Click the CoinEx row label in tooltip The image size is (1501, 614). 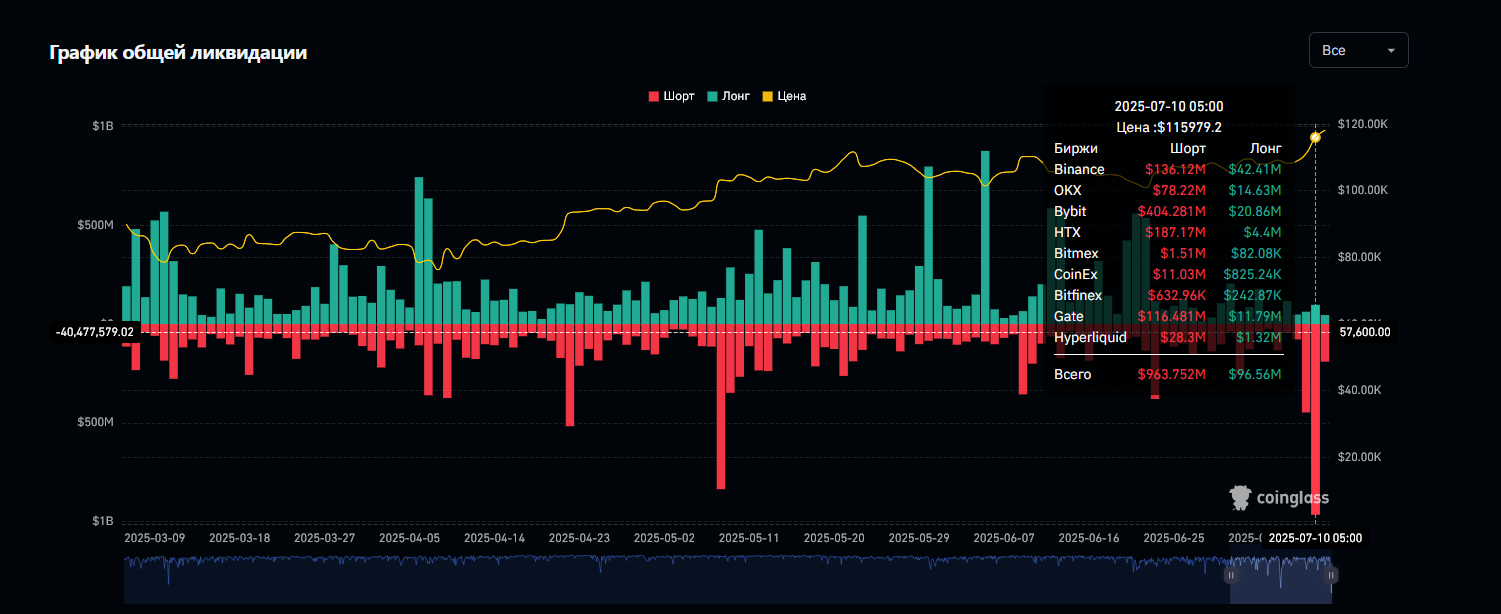1075,274
